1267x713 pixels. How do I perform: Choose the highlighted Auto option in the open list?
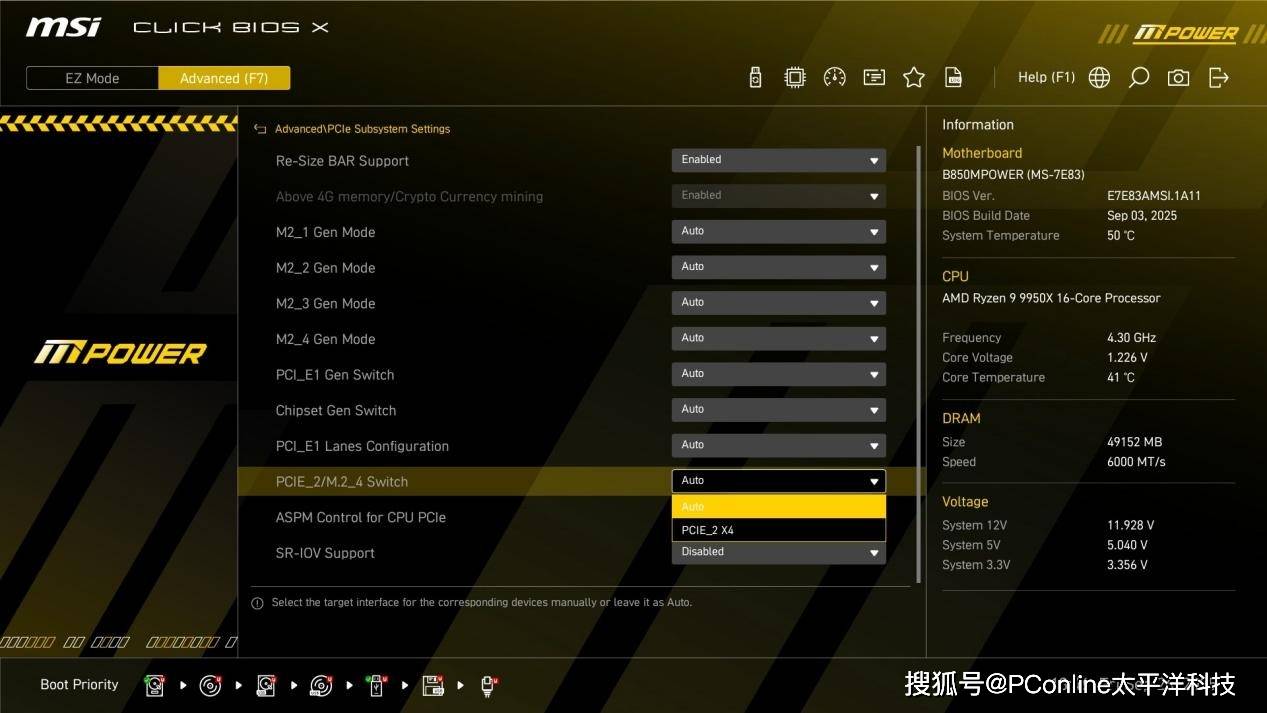(x=779, y=506)
